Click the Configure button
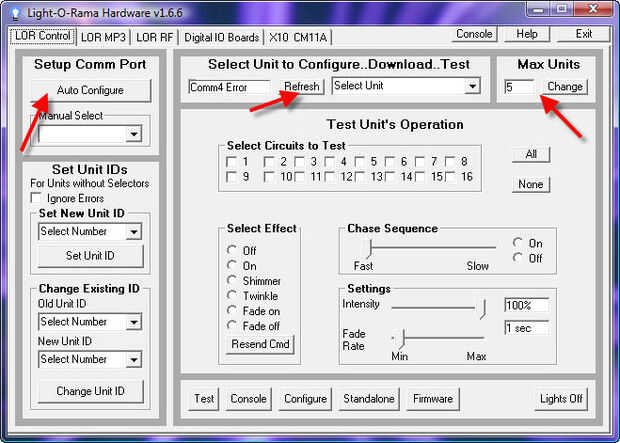 click(305, 399)
